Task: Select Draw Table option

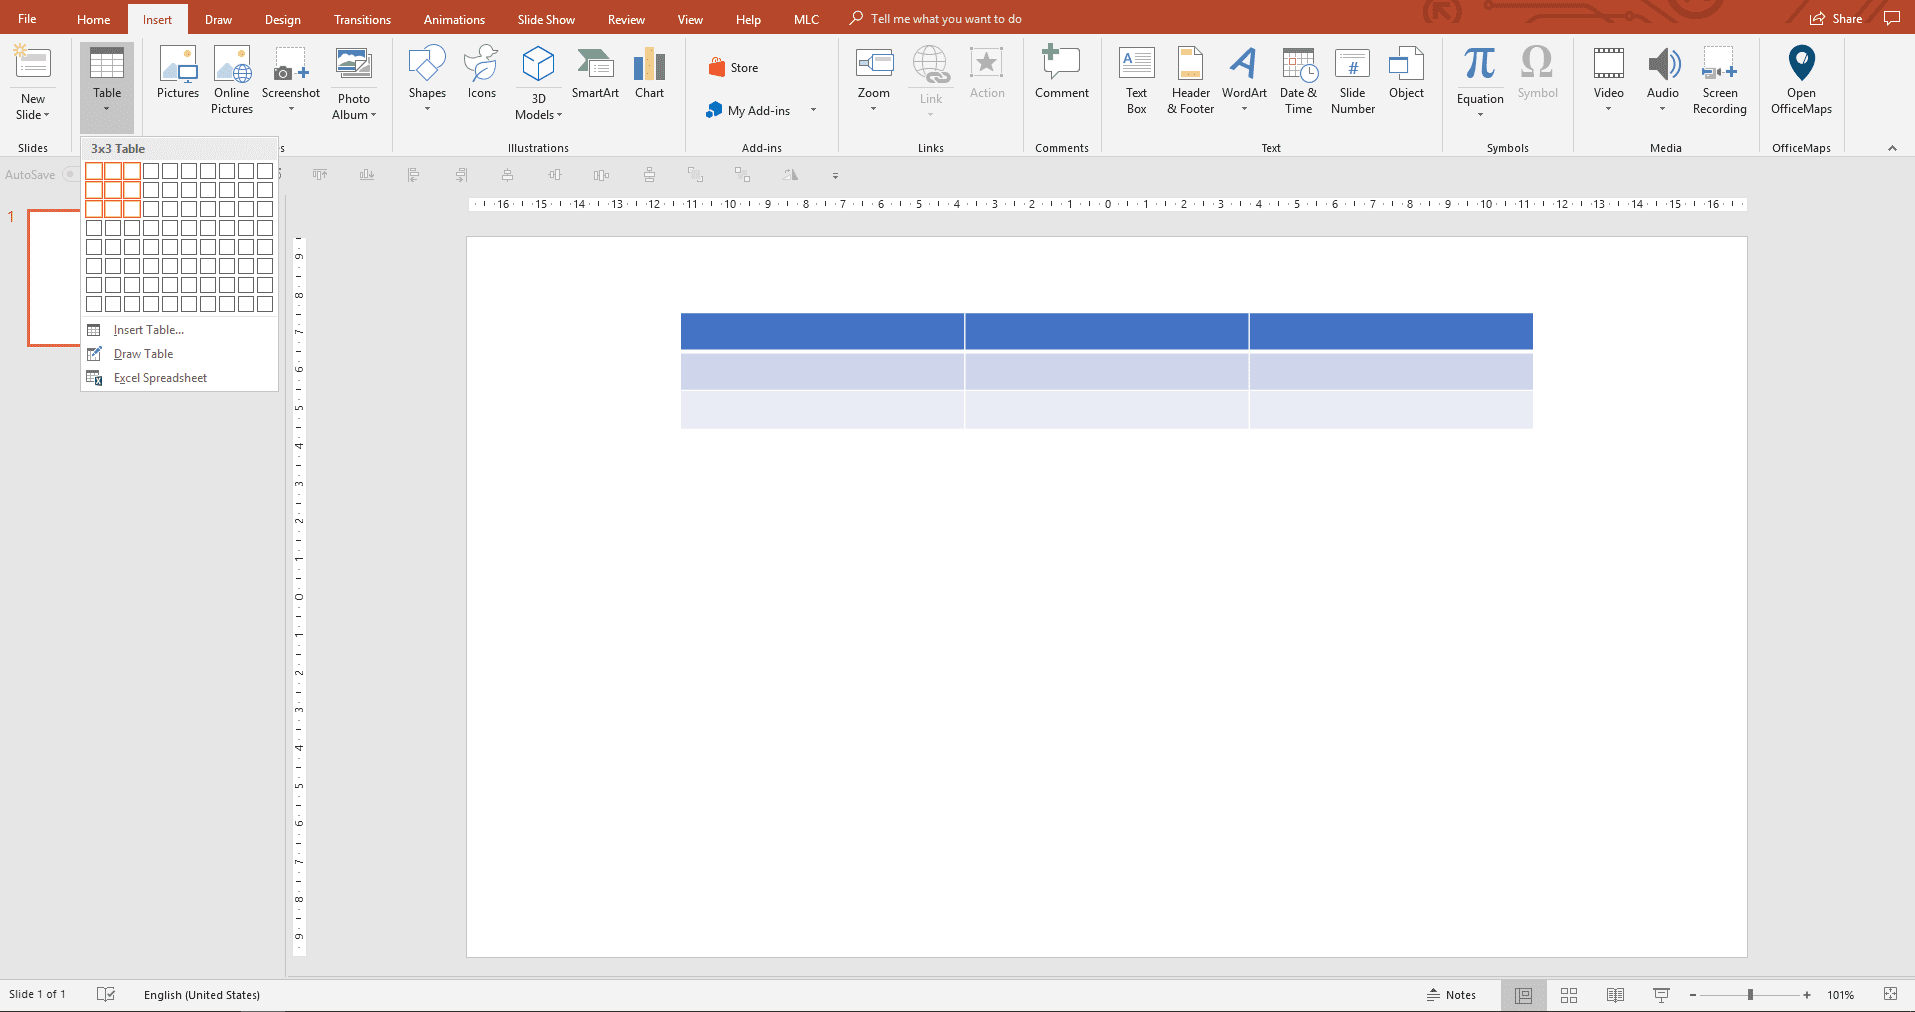Action: [141, 353]
